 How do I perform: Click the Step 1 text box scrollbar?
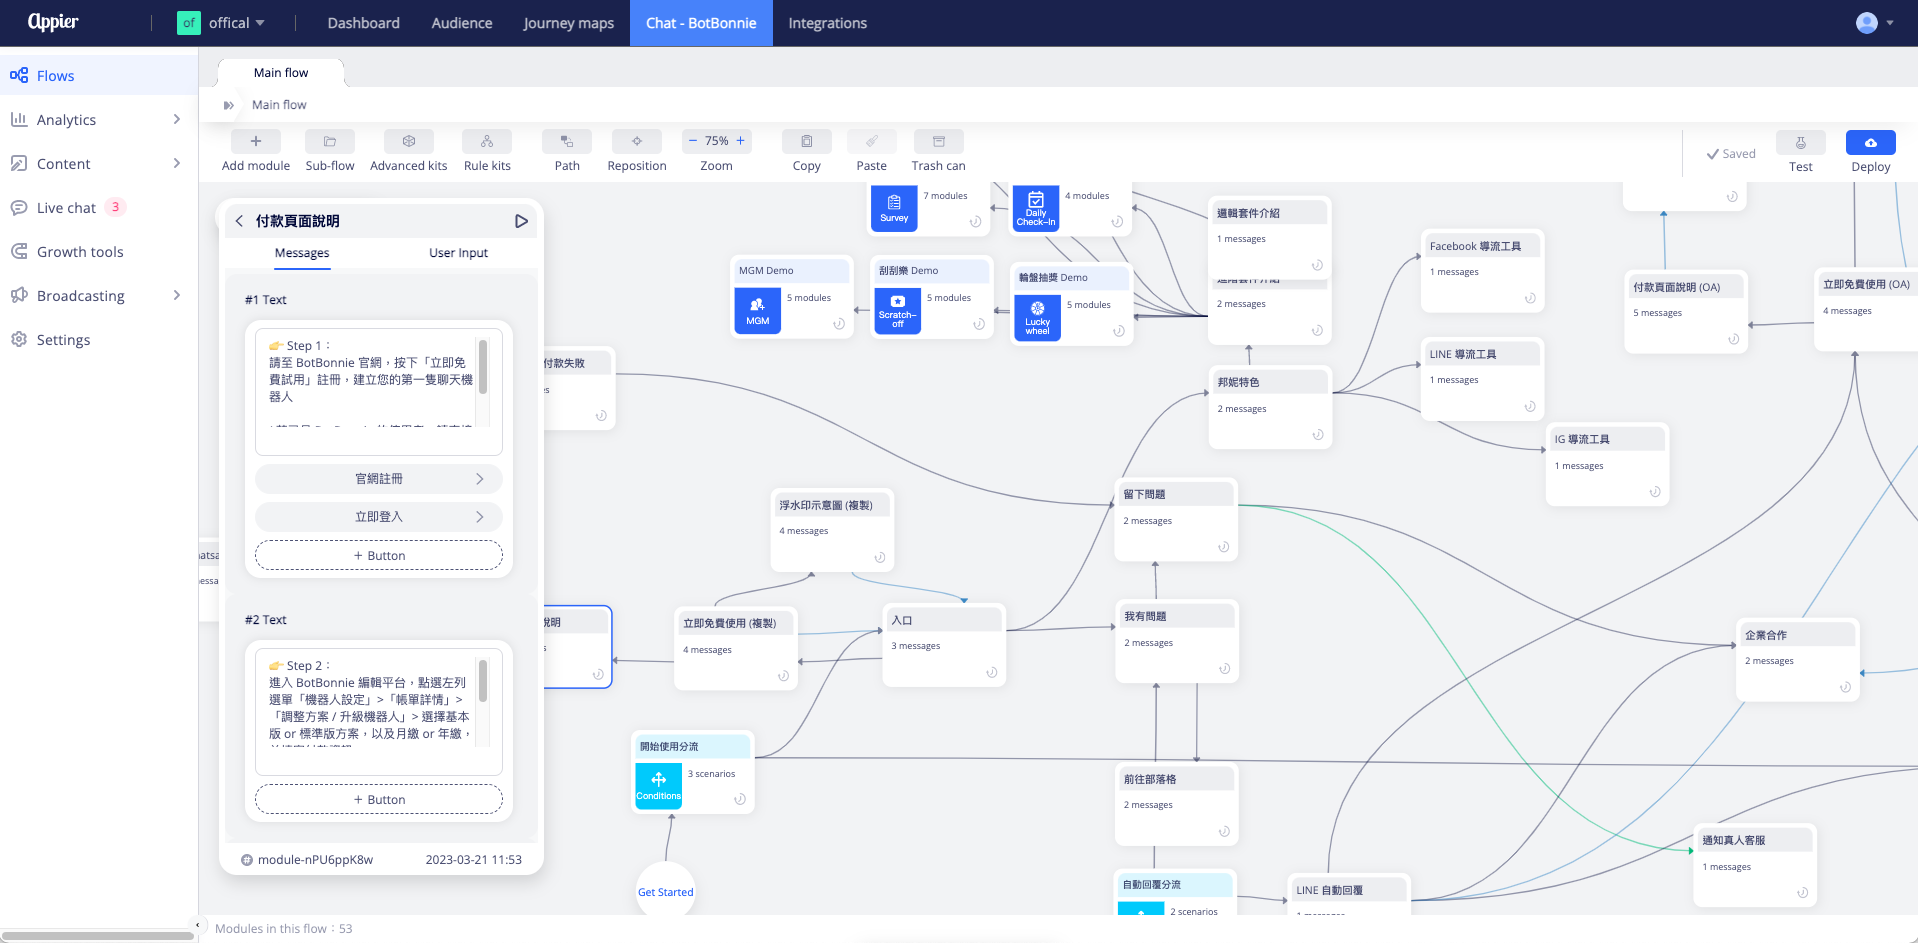(483, 368)
